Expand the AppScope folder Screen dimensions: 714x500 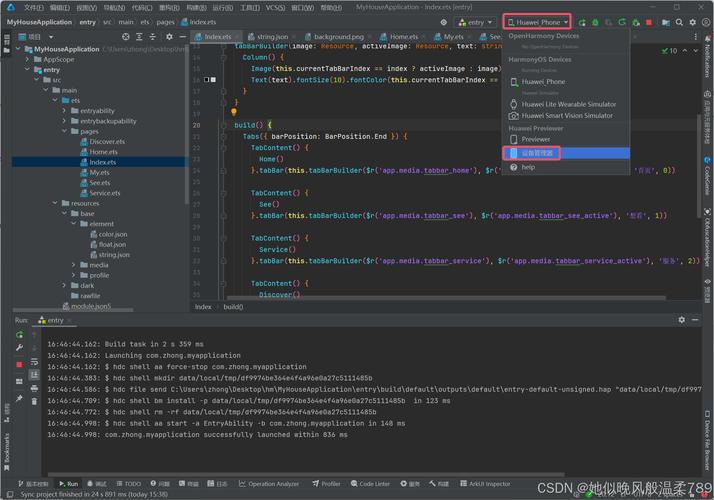[27, 59]
